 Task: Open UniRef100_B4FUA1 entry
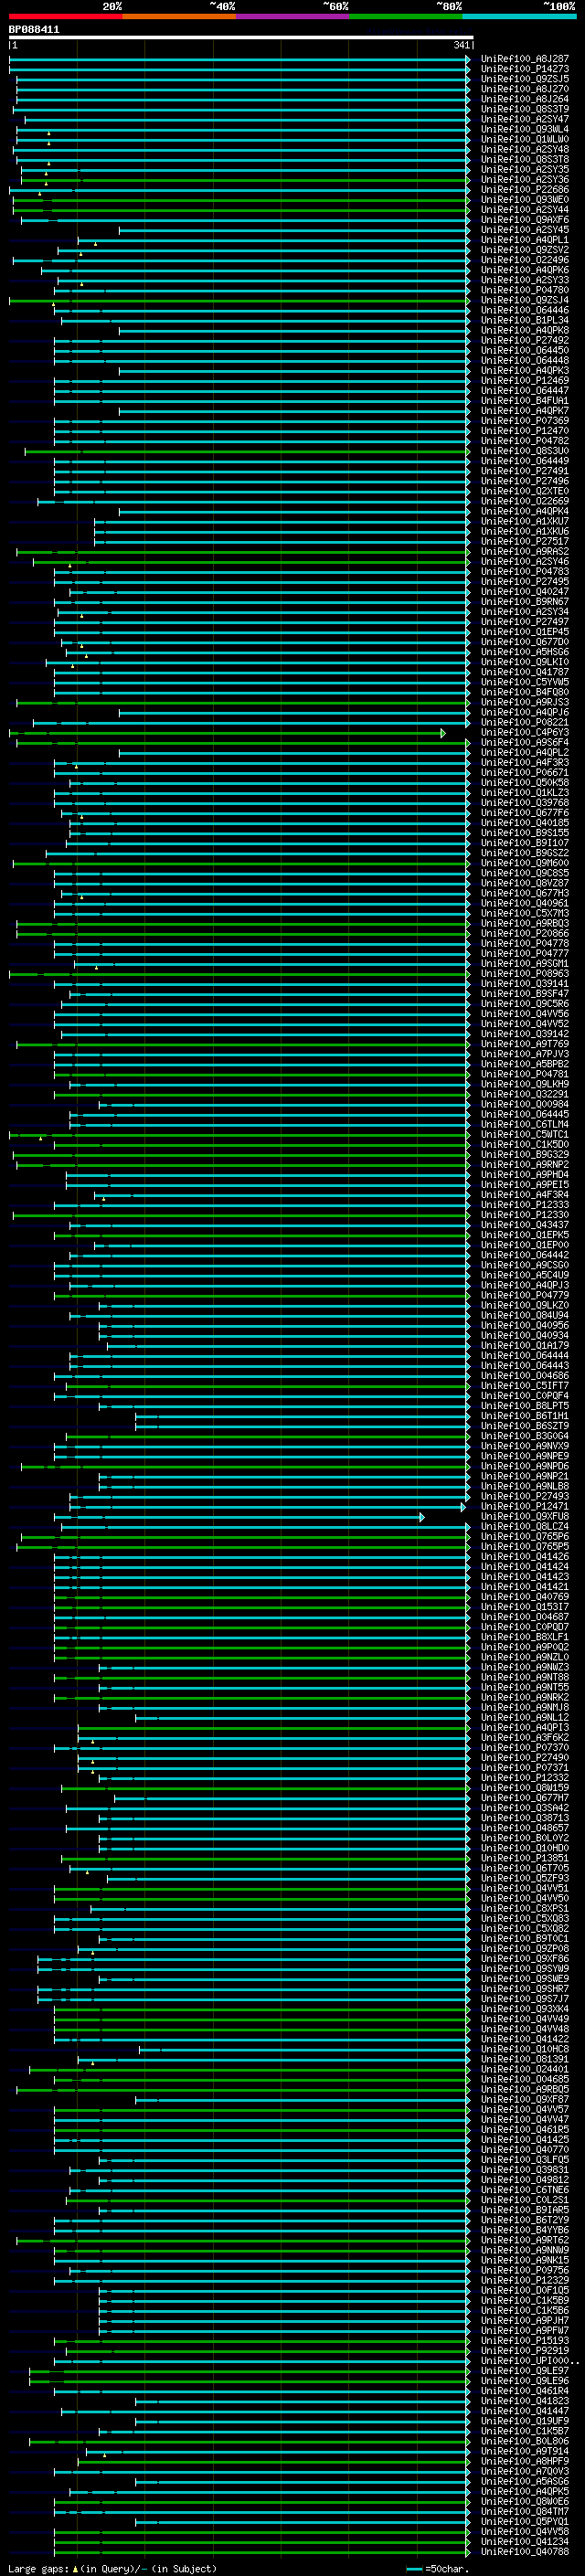coord(525,401)
